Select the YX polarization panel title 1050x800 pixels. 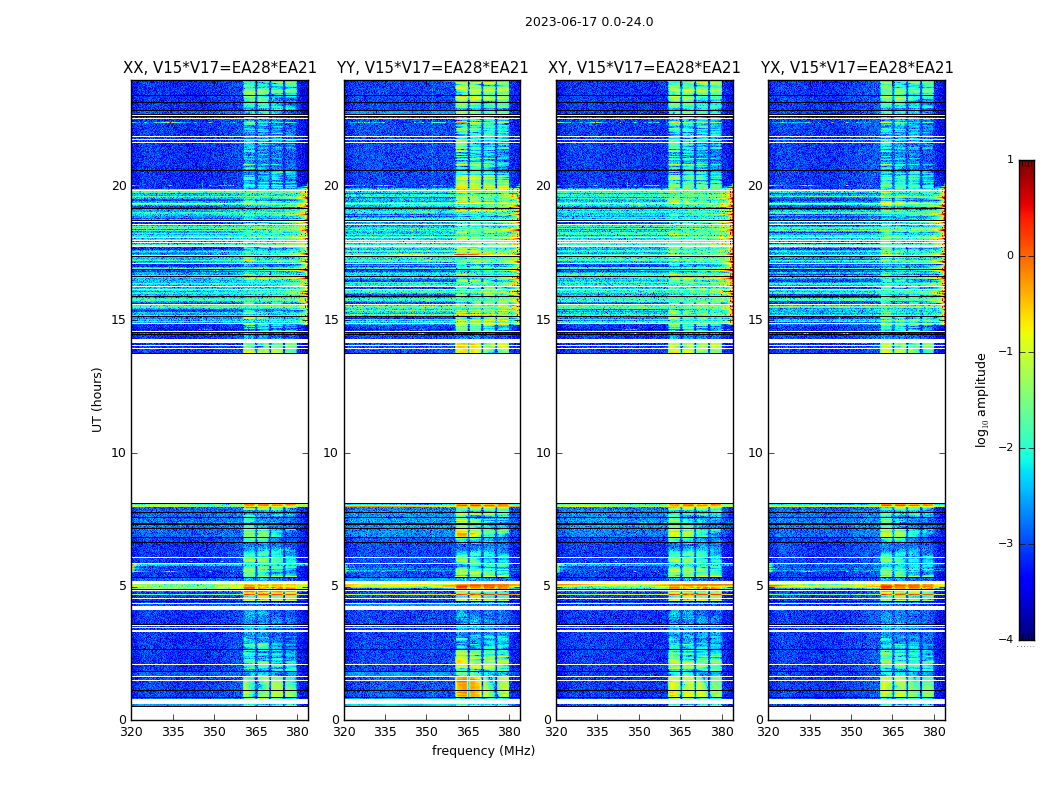coord(856,68)
